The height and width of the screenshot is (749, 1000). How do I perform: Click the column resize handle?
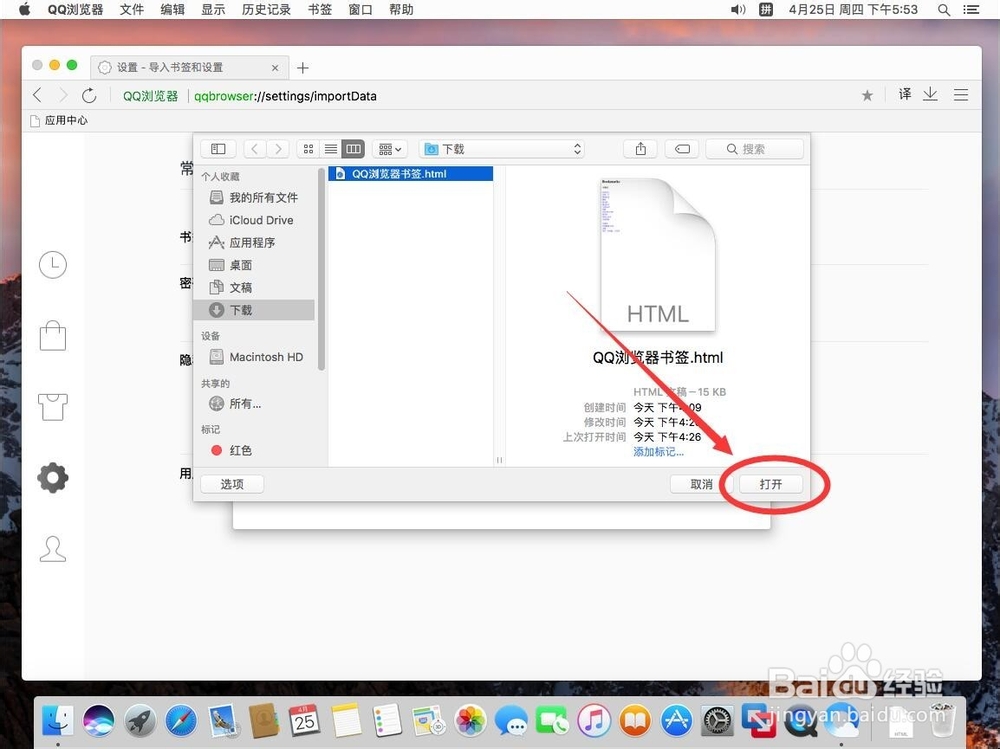coord(499,459)
